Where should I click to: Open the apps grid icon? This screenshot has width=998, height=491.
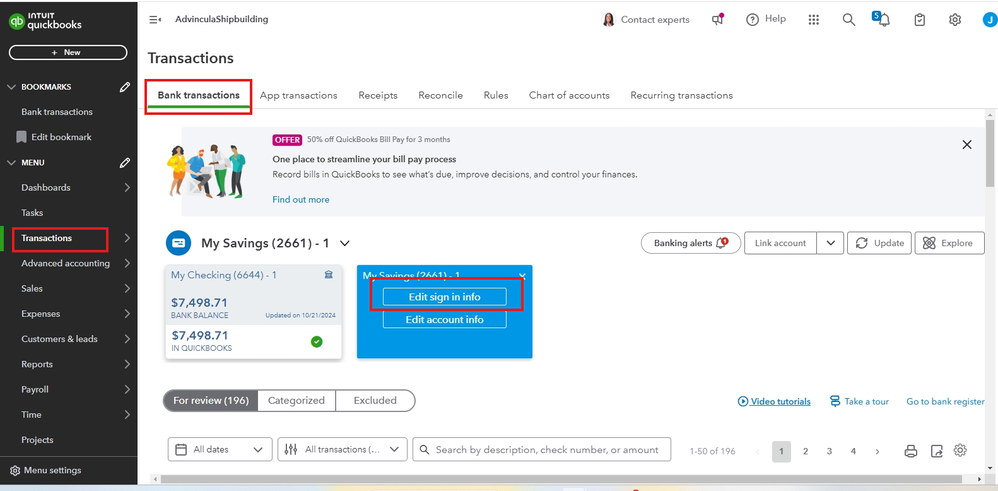coord(813,20)
